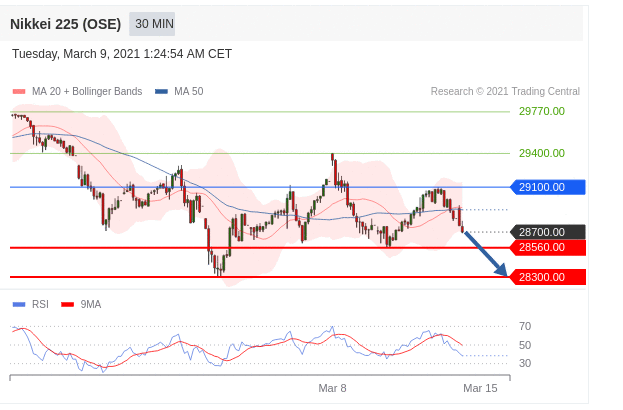Click the black 28700.00 current price tag
The image size is (623, 410).
pos(548,232)
